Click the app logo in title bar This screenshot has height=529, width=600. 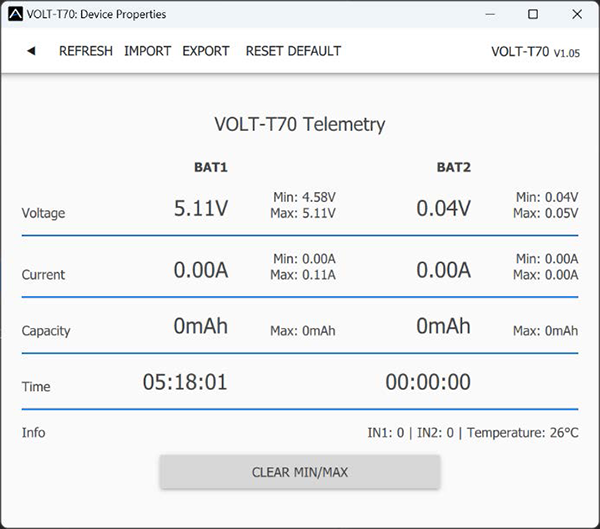point(15,14)
